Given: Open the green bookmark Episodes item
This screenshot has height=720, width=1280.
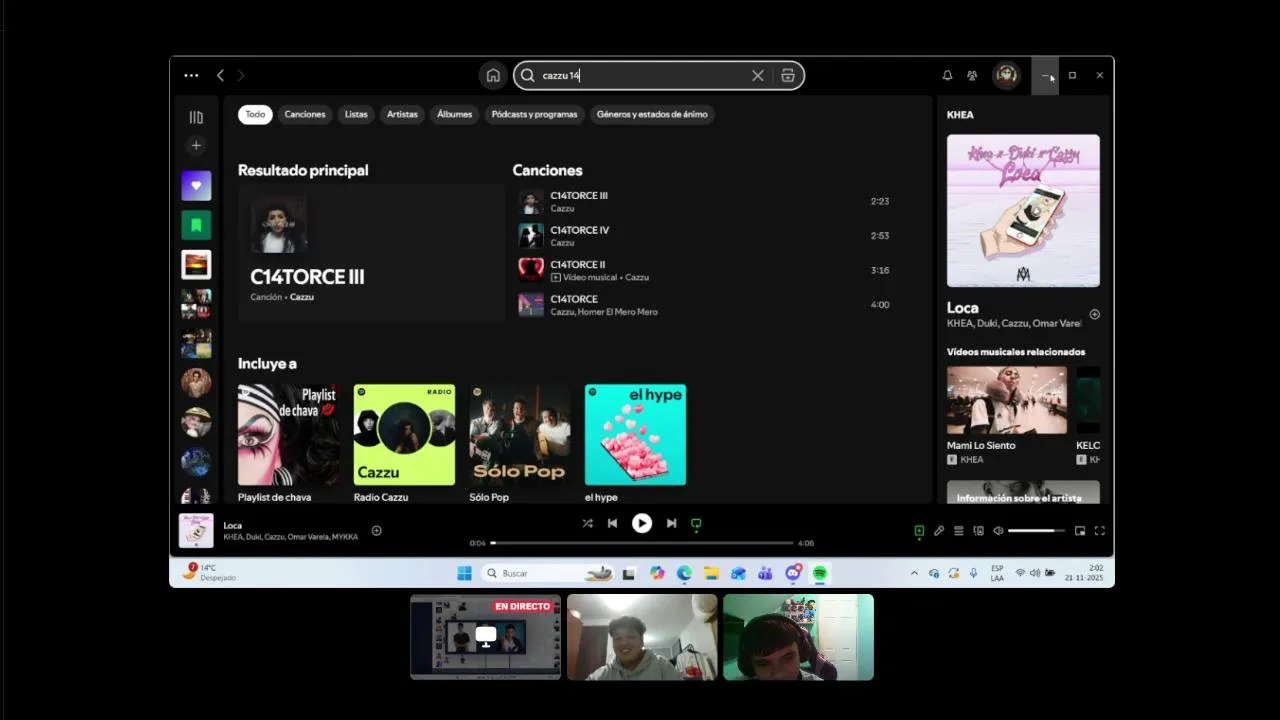Looking at the screenshot, I should click(196, 225).
